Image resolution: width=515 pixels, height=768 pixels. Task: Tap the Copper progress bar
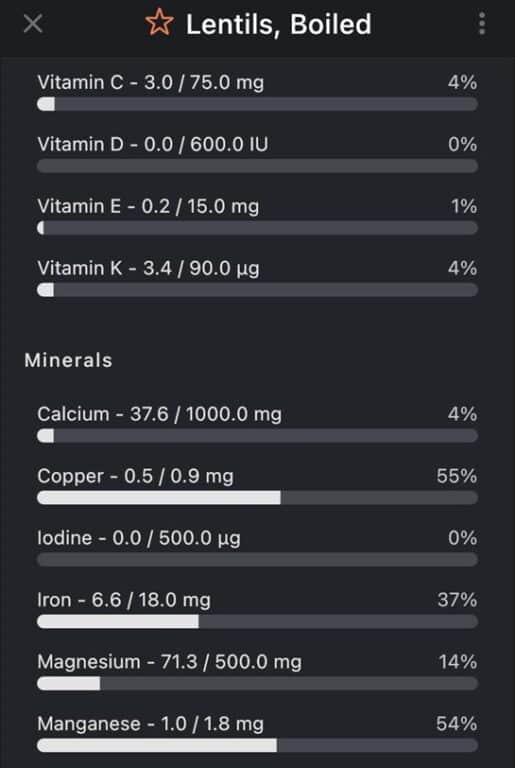click(257, 498)
